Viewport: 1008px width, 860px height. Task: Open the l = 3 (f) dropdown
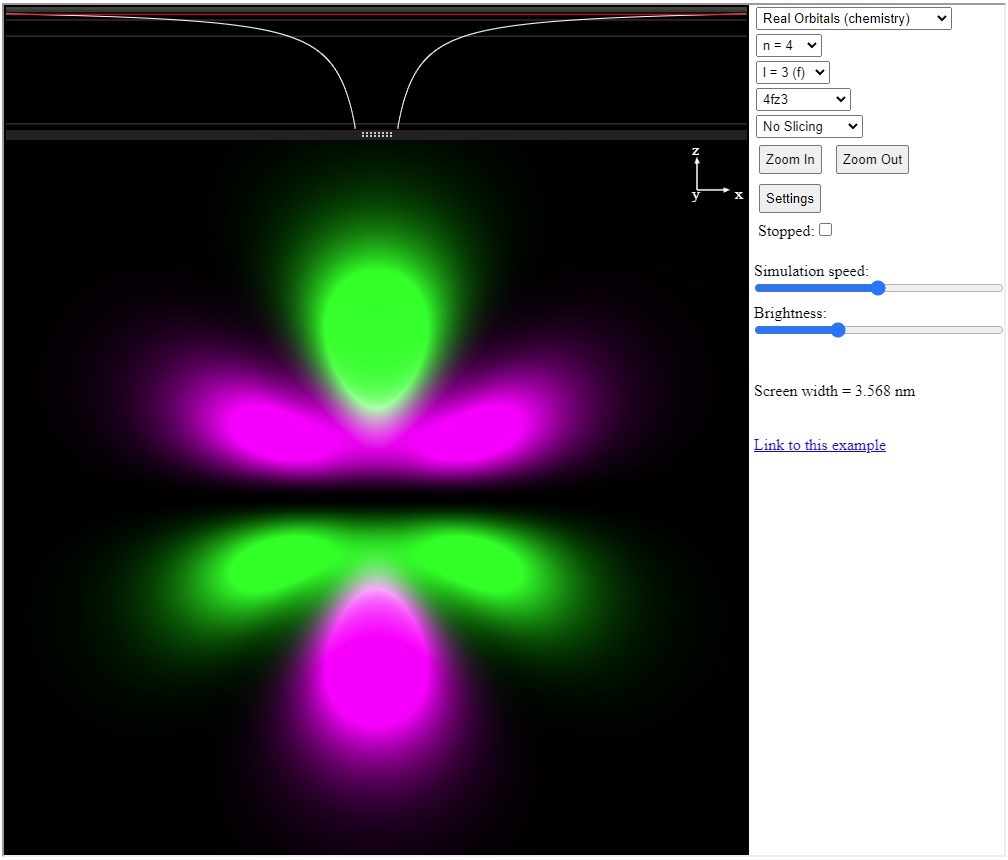[793, 73]
